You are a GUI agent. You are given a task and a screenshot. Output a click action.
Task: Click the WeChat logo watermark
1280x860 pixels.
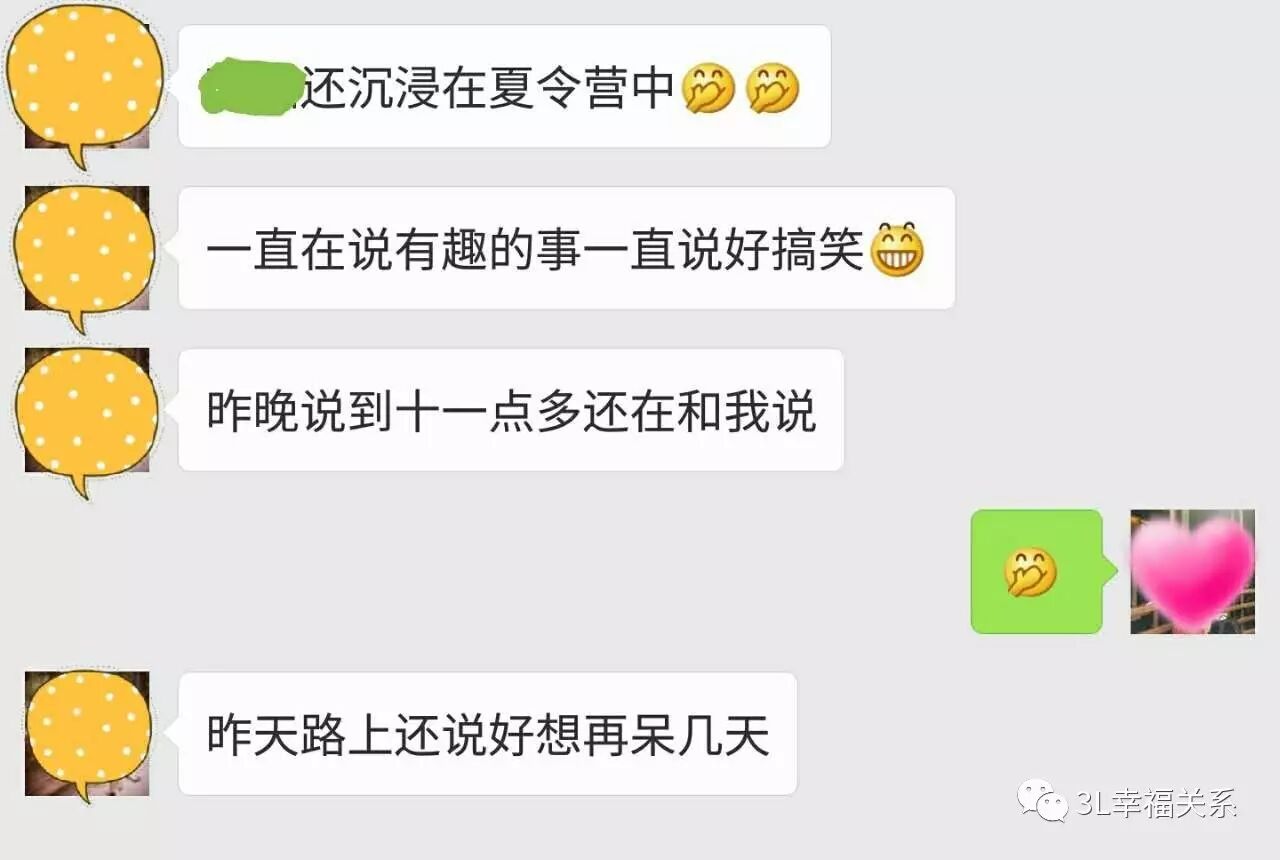tap(1042, 800)
